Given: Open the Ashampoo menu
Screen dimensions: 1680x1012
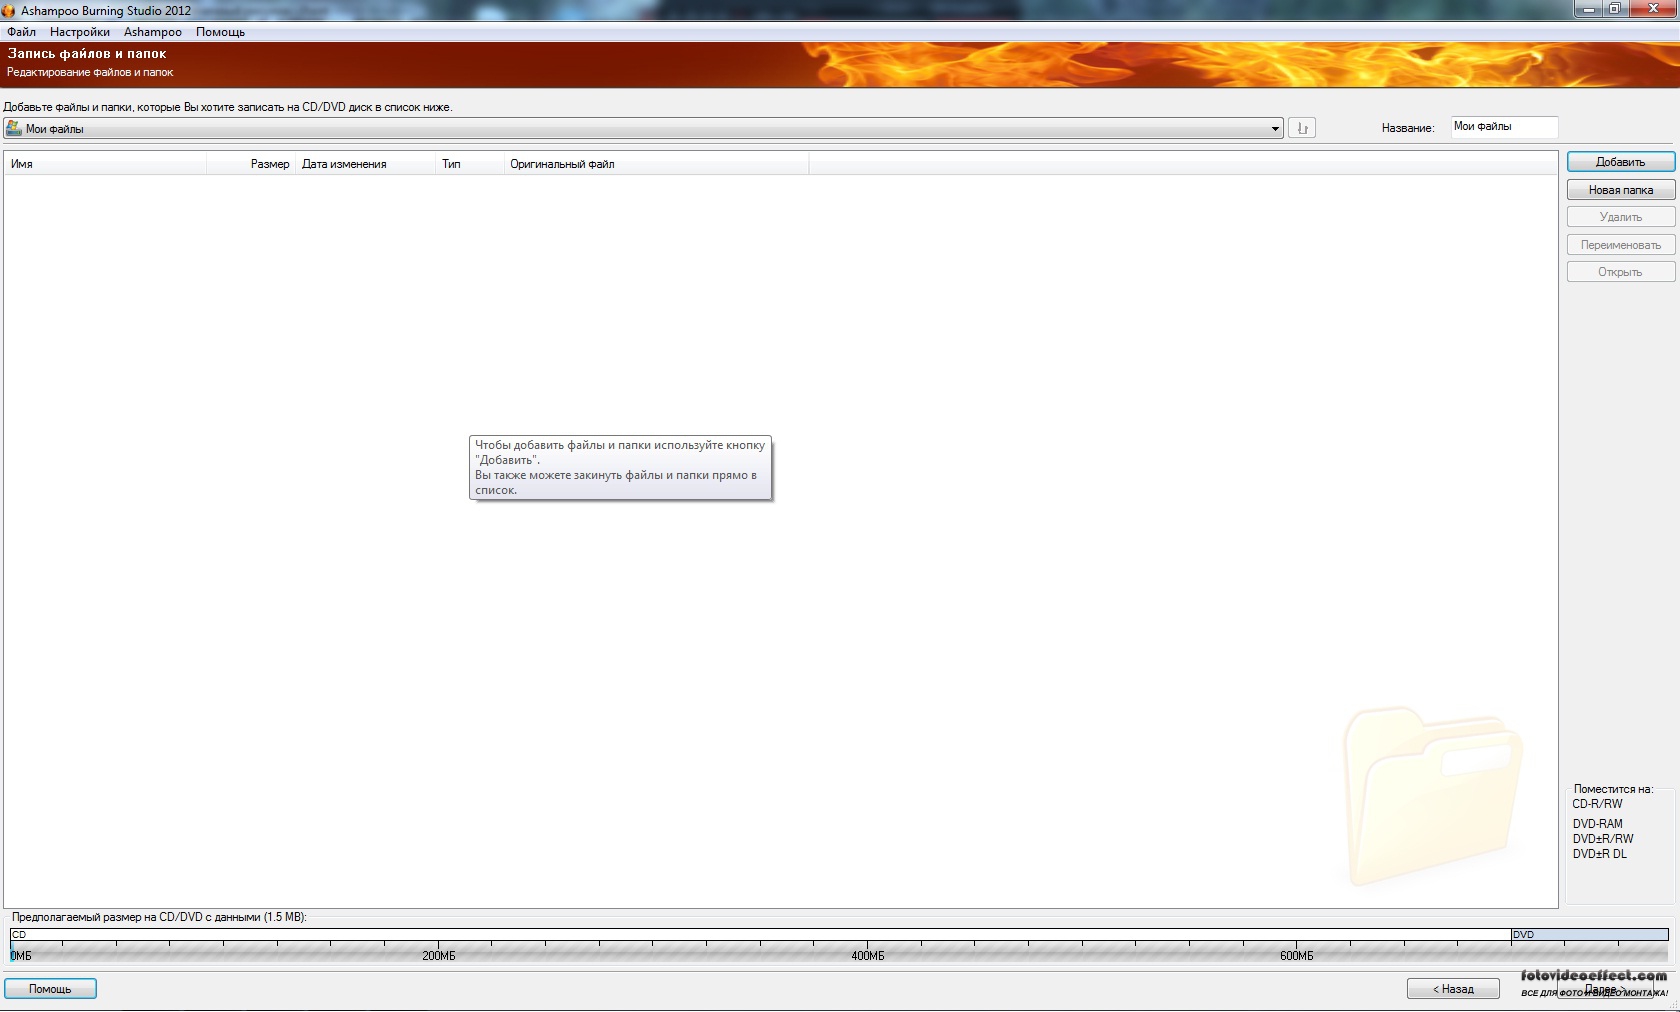Looking at the screenshot, I should click(153, 32).
